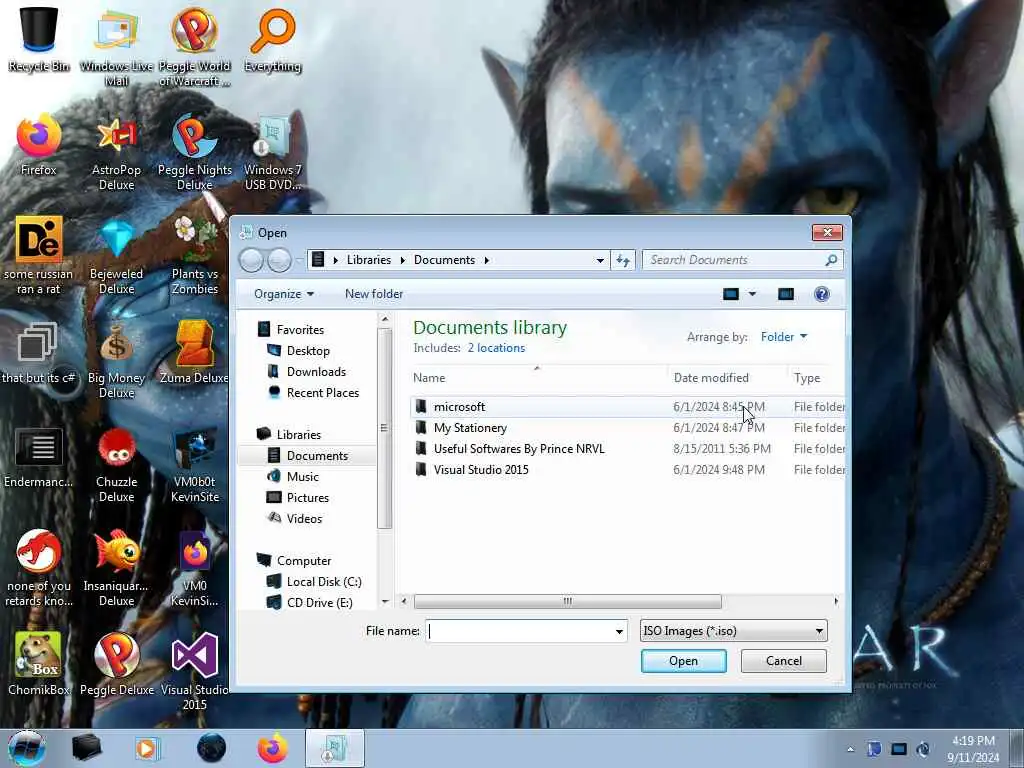Expand the address bar history dropdown

pos(600,260)
